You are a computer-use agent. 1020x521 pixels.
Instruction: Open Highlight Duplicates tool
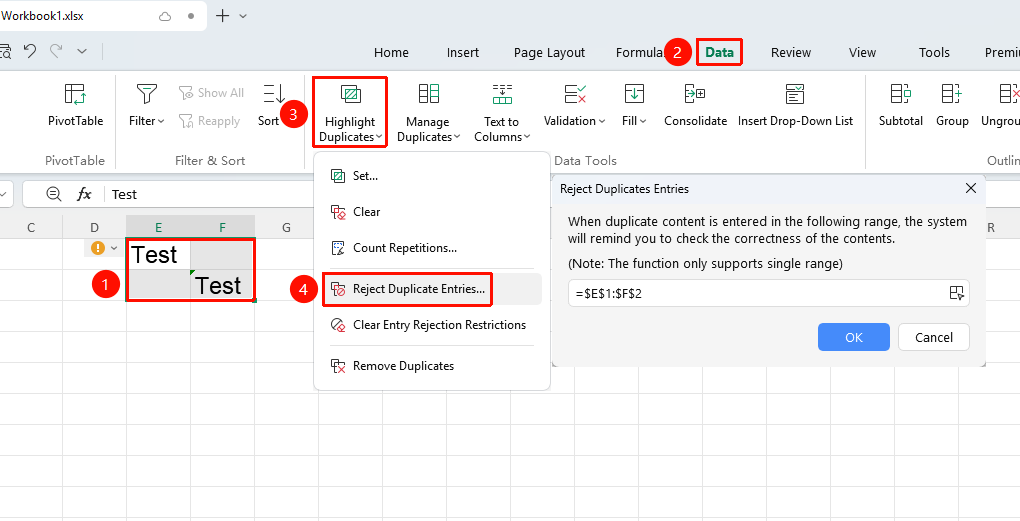tap(350, 112)
